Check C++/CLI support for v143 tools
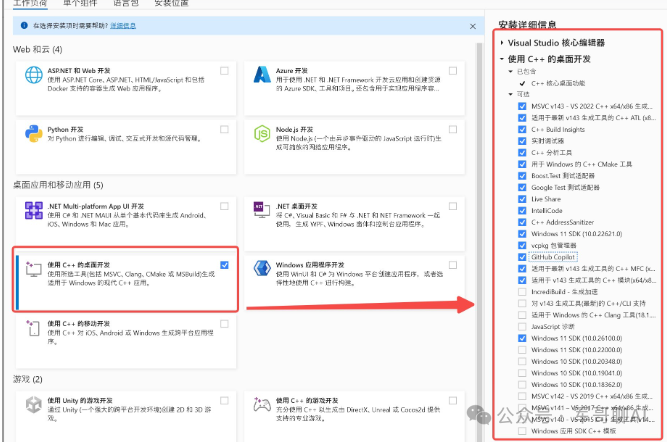Screen dimensions: 667x442 522,303
